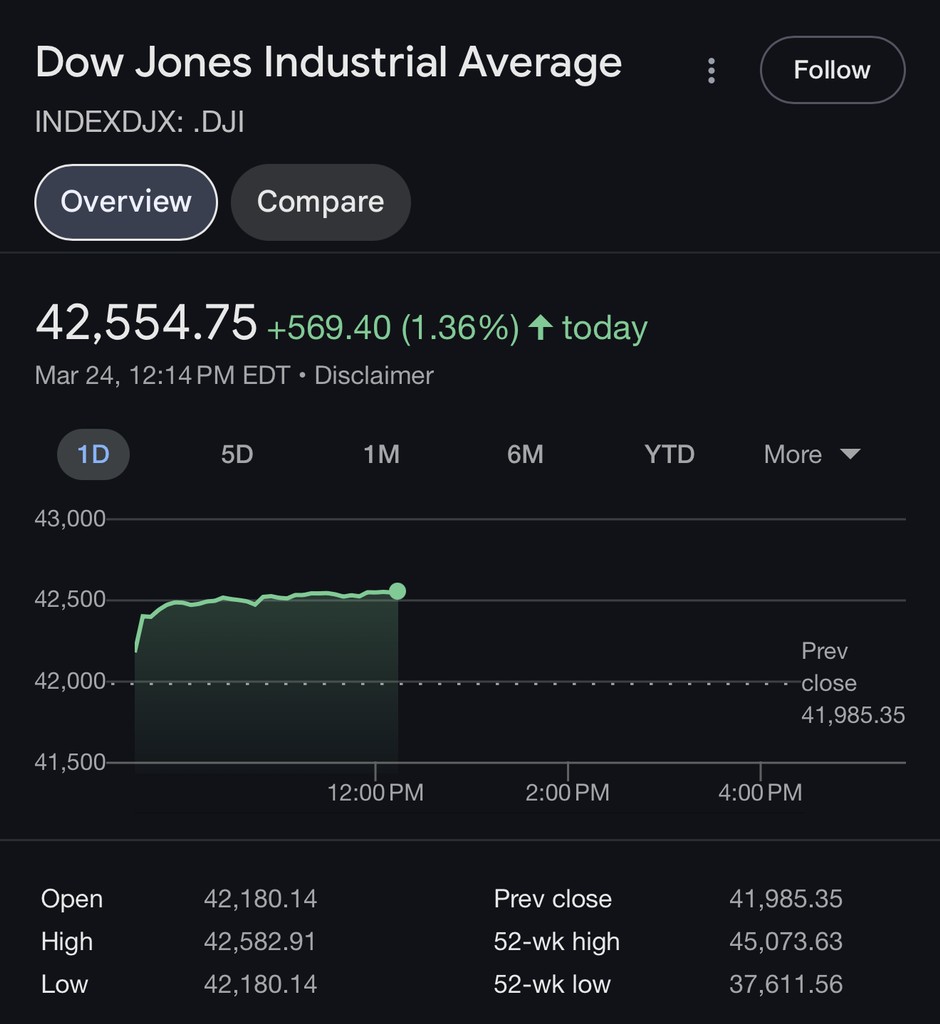Image resolution: width=940 pixels, height=1024 pixels.
Task: Switch to the Compare tab
Action: click(320, 202)
